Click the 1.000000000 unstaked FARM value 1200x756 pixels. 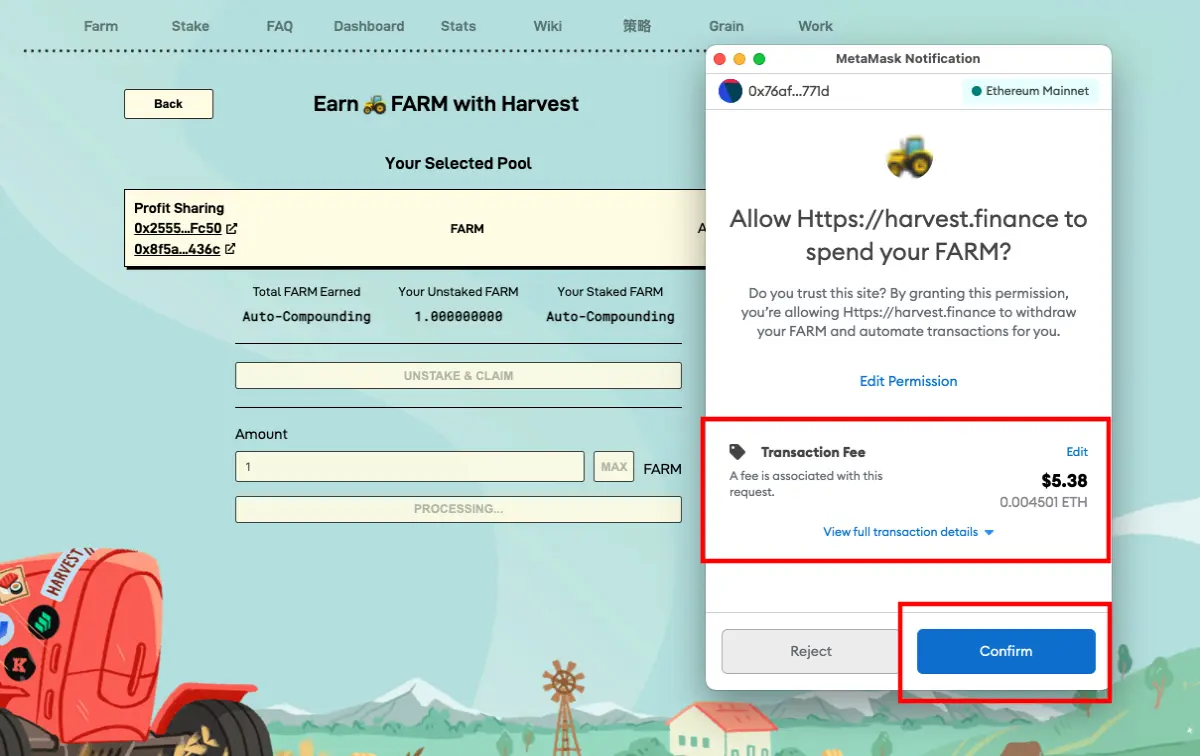pyautogui.click(x=458, y=316)
